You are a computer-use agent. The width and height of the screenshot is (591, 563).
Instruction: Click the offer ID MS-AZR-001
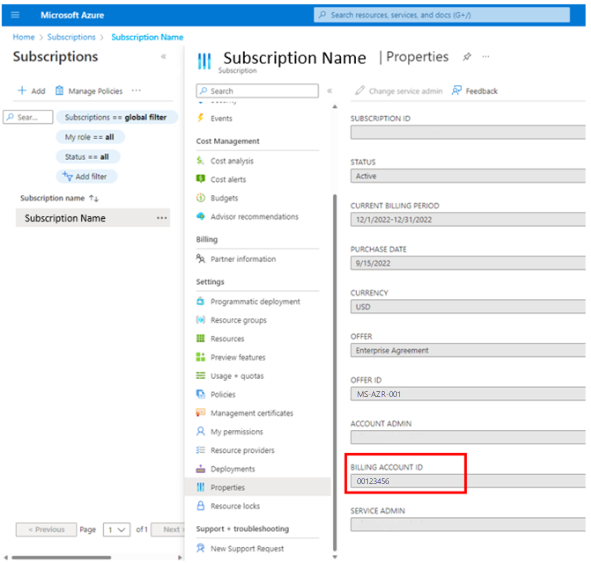coord(379,394)
